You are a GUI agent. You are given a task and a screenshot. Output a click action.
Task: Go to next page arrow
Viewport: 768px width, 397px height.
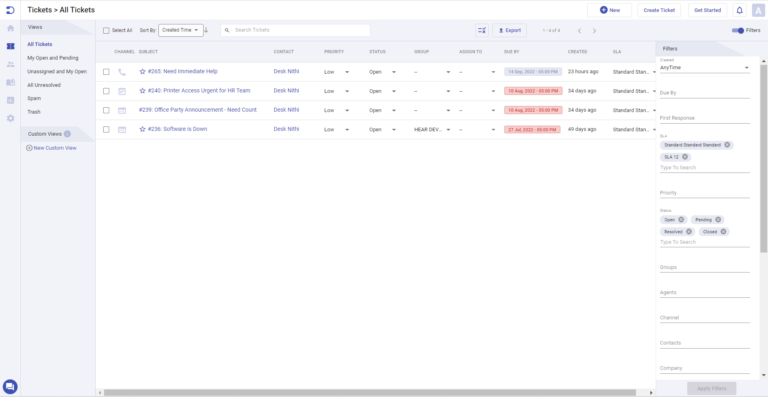[x=594, y=31]
